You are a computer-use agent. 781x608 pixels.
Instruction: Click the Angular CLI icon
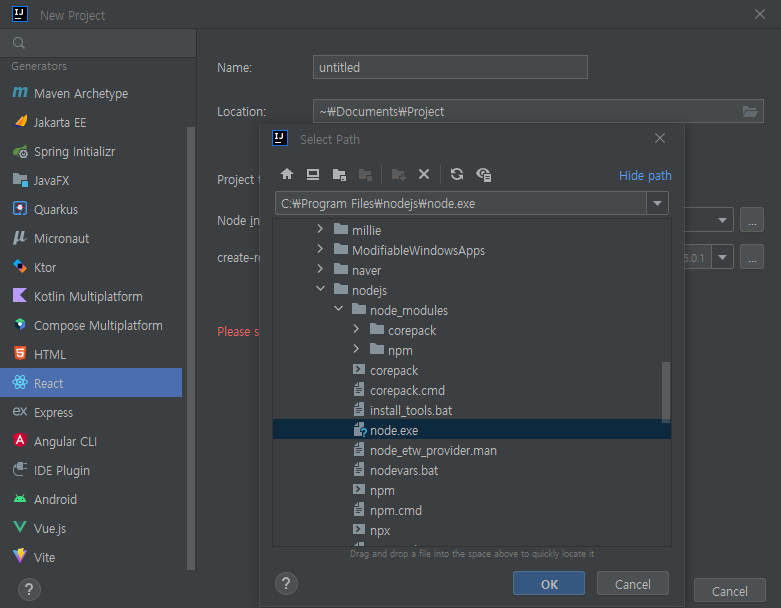(x=19, y=440)
